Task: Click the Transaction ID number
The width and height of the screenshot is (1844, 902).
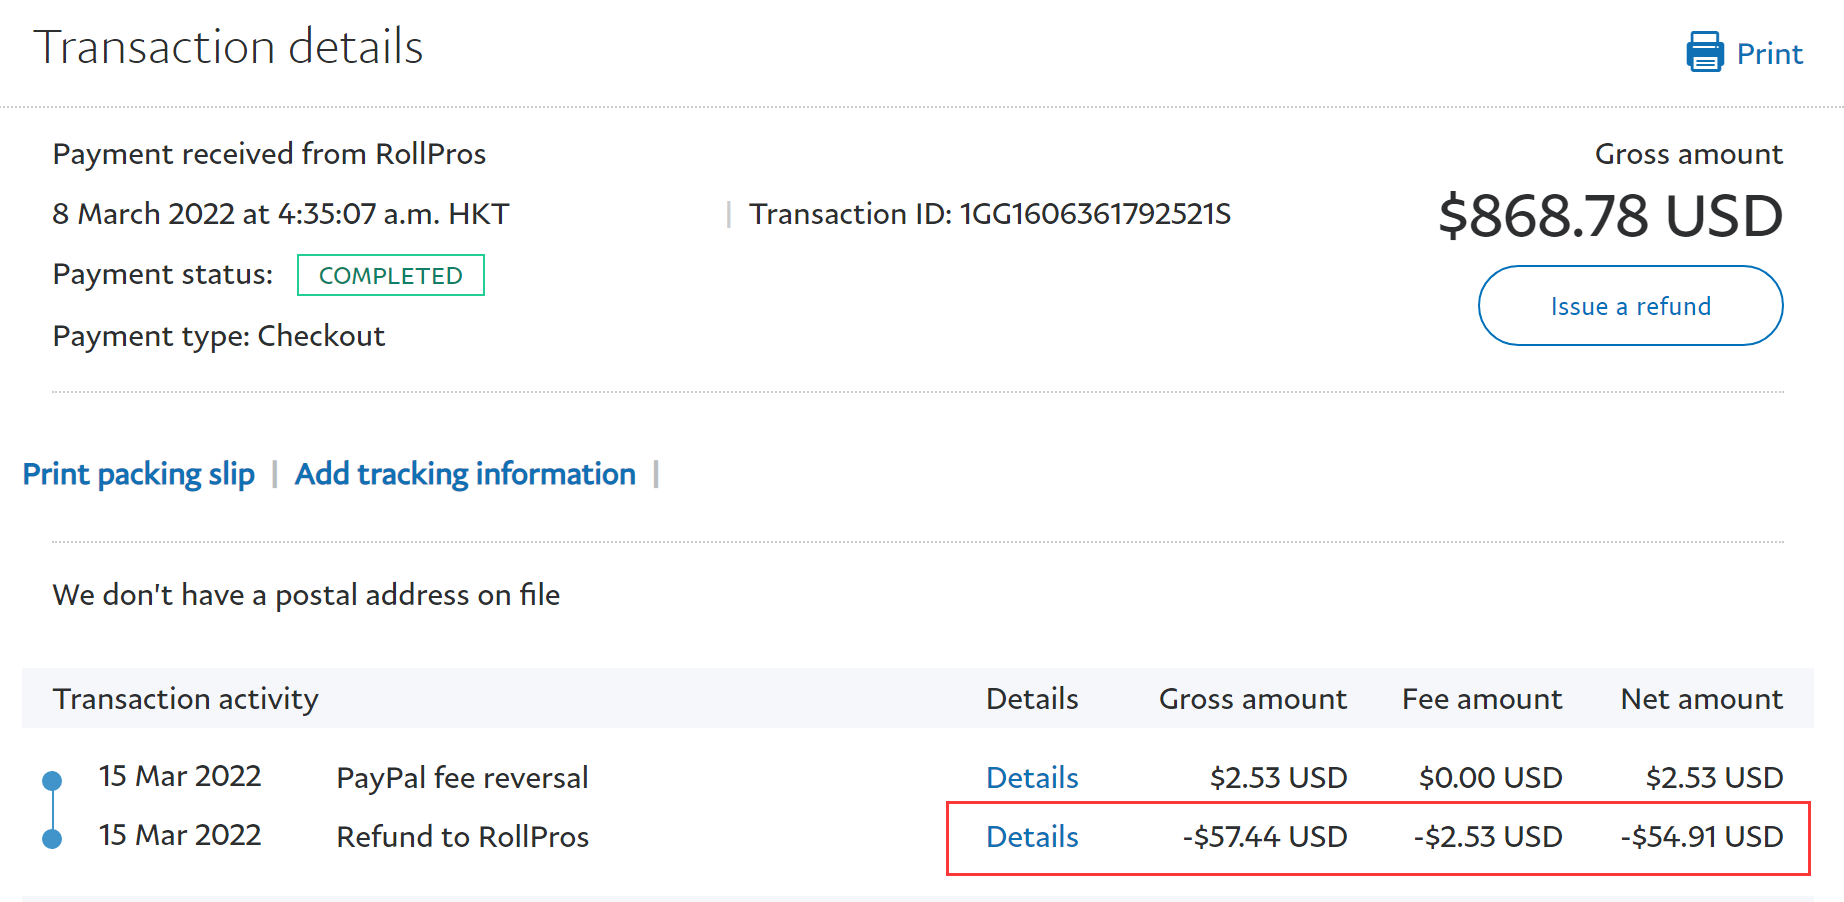Action: click(x=1095, y=214)
